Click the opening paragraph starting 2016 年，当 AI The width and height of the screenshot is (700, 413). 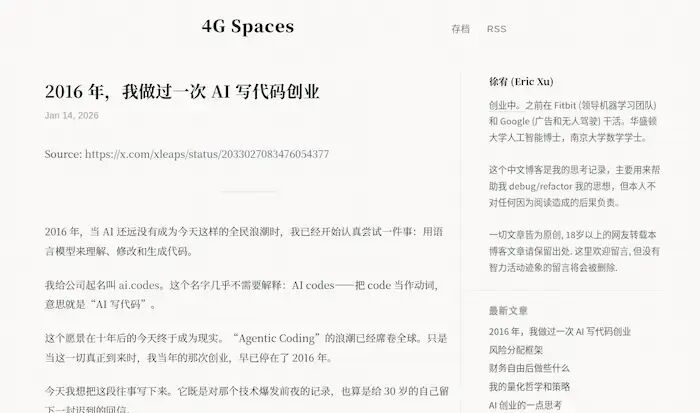[244, 241]
